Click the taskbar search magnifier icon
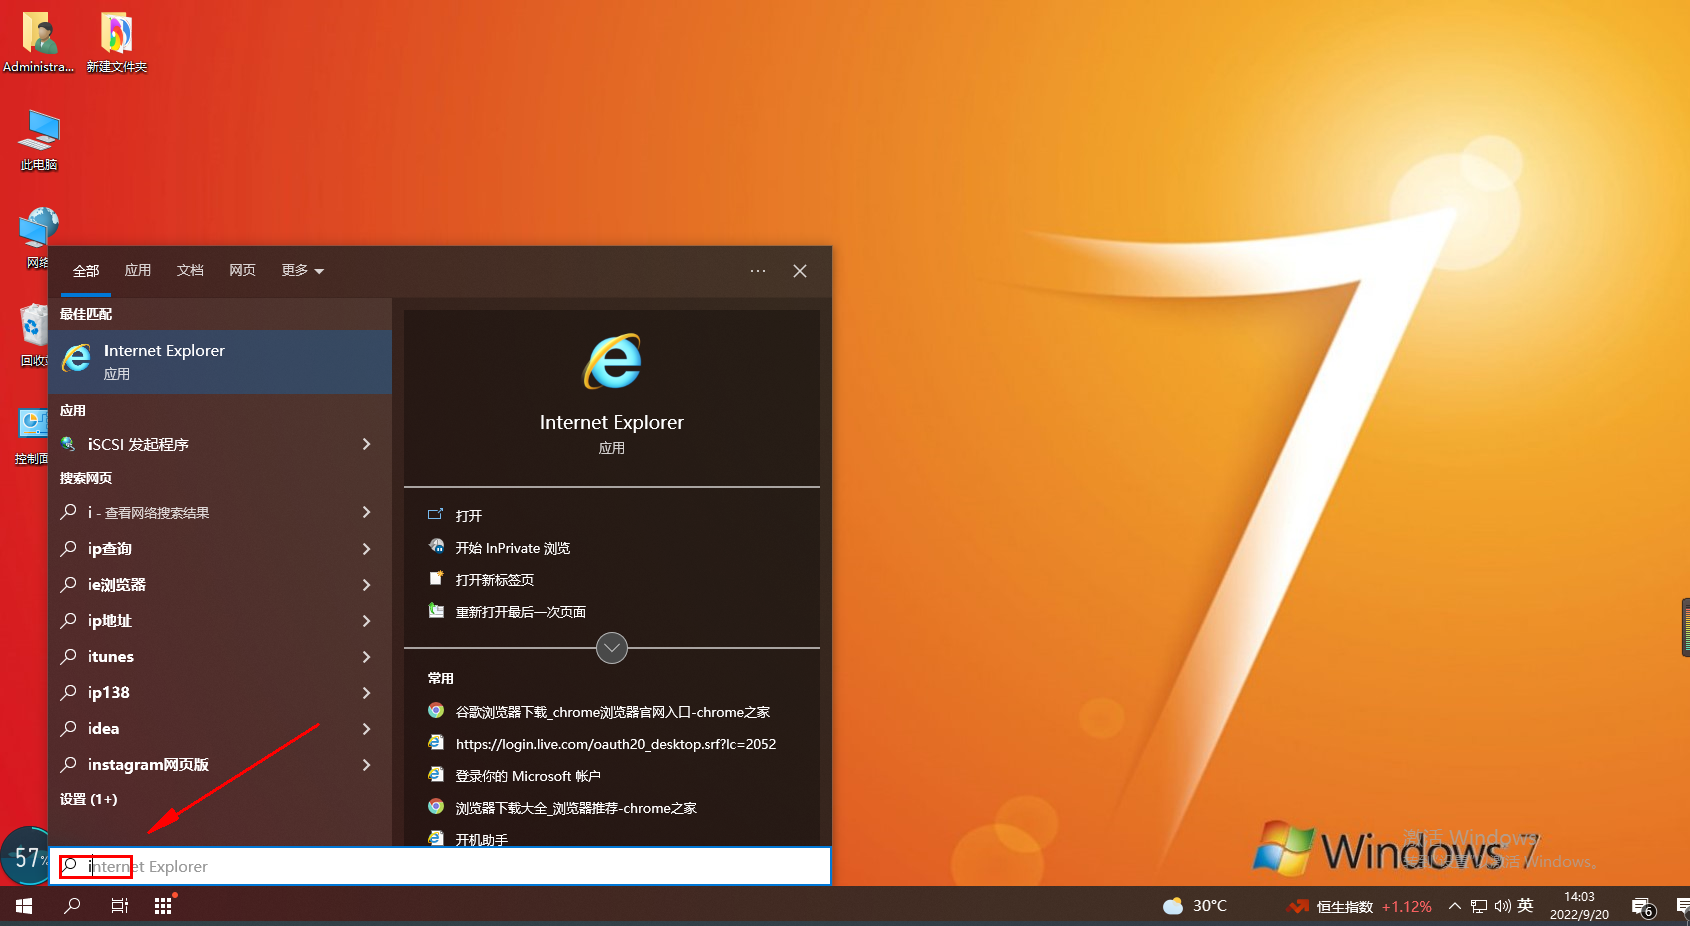The width and height of the screenshot is (1690, 926). pos(72,906)
